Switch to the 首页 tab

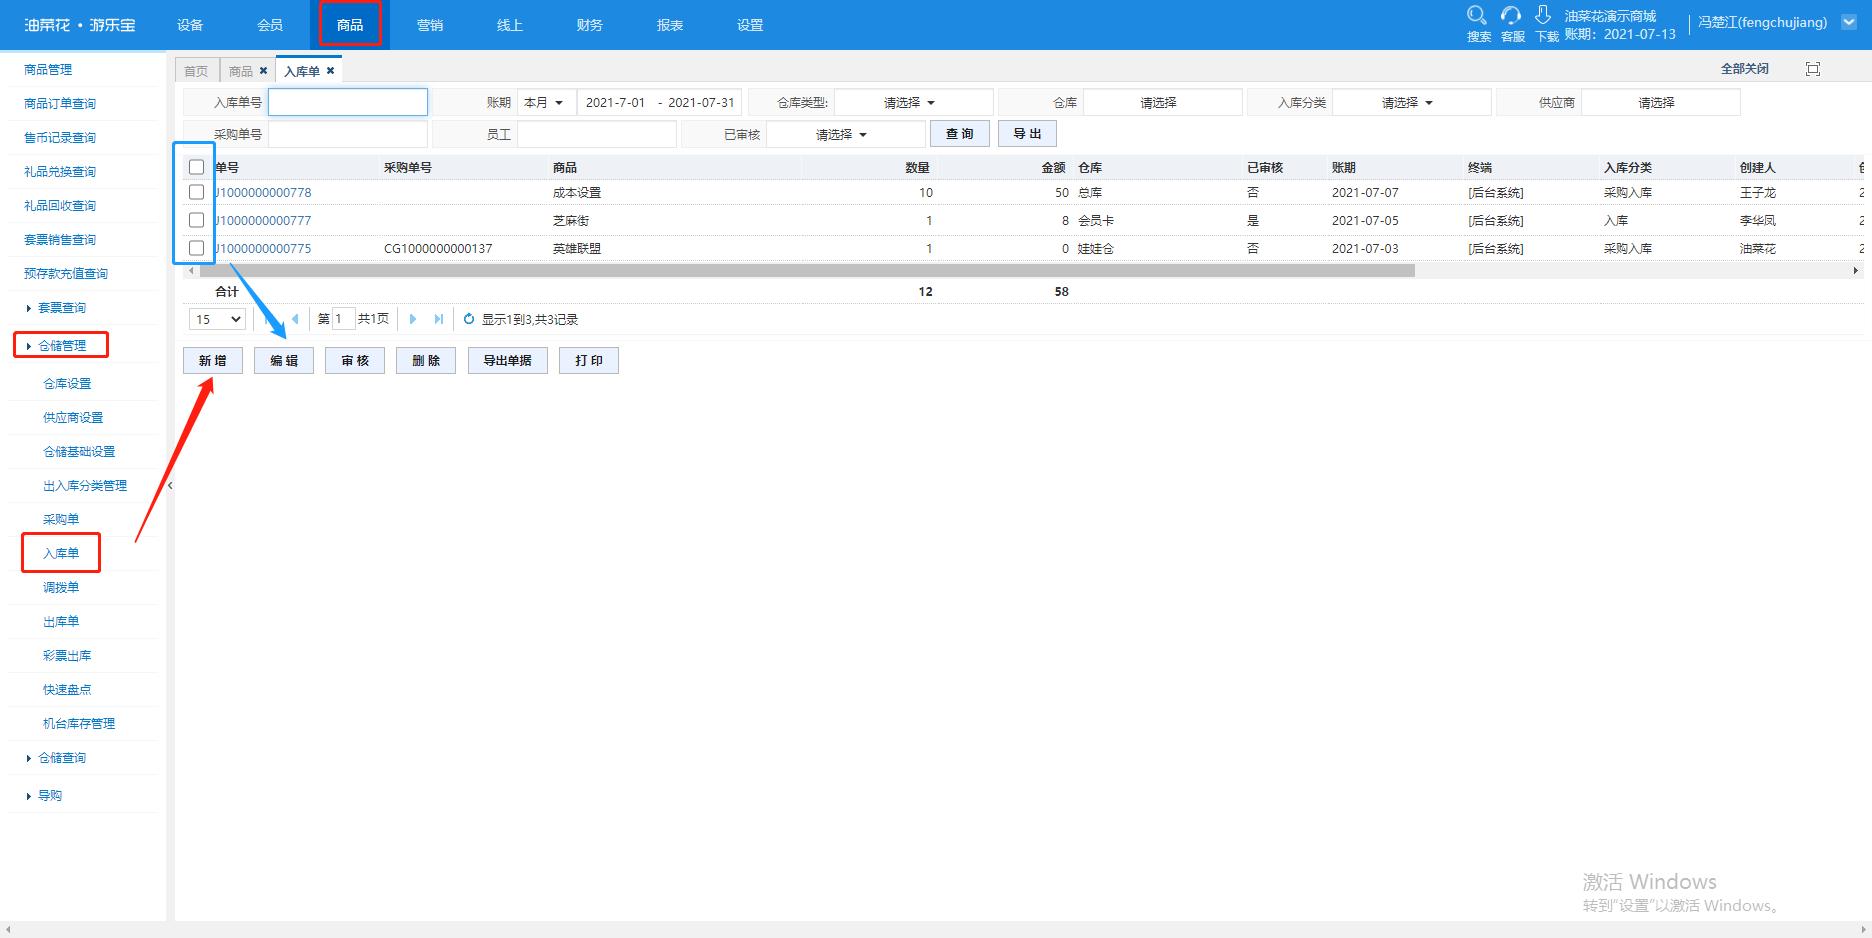pos(197,70)
